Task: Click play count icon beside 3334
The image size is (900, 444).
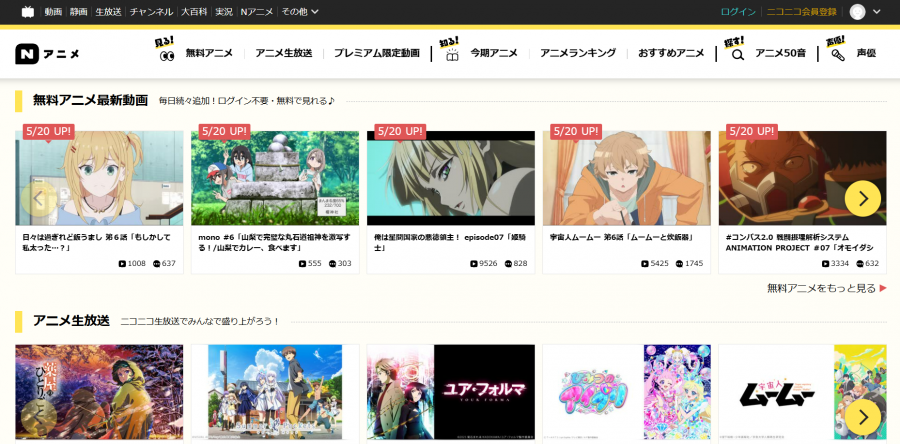Action: [825, 264]
